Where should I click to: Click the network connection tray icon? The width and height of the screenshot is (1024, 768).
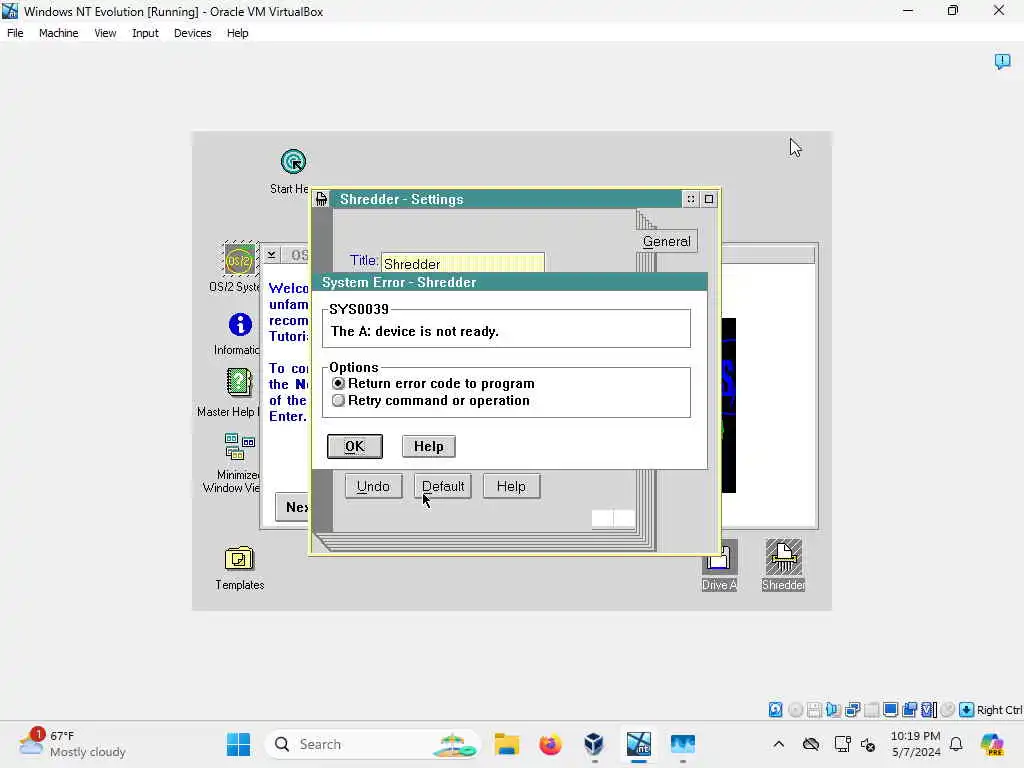click(x=842, y=744)
